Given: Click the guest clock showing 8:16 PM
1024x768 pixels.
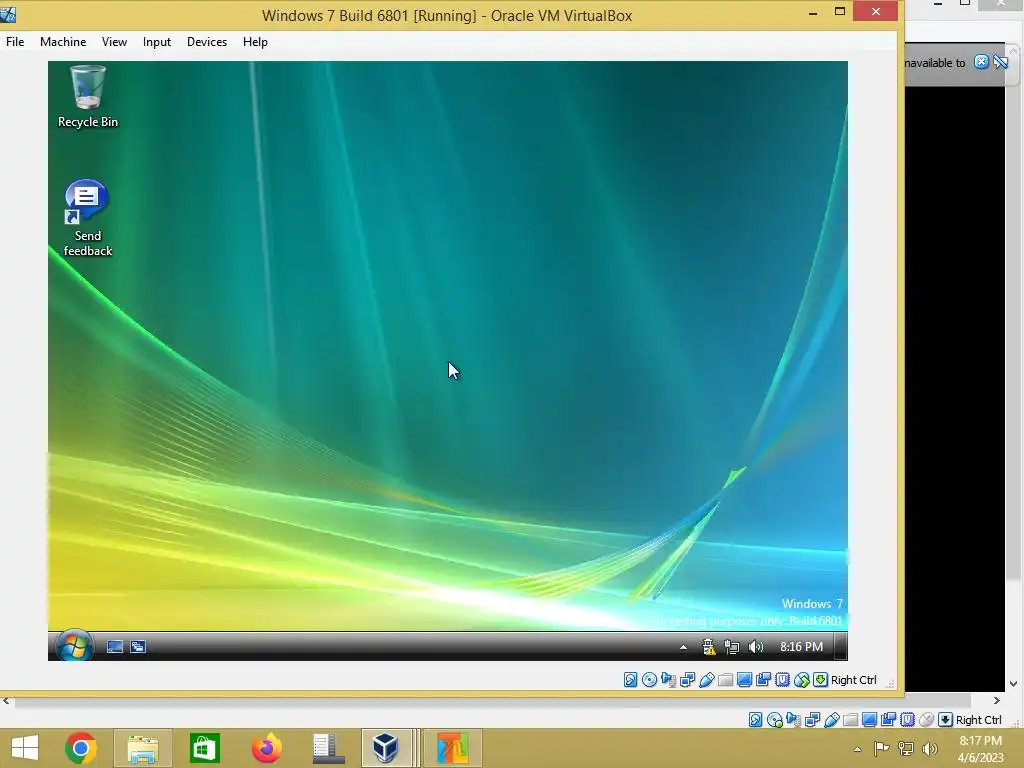Looking at the screenshot, I should pyautogui.click(x=801, y=647).
